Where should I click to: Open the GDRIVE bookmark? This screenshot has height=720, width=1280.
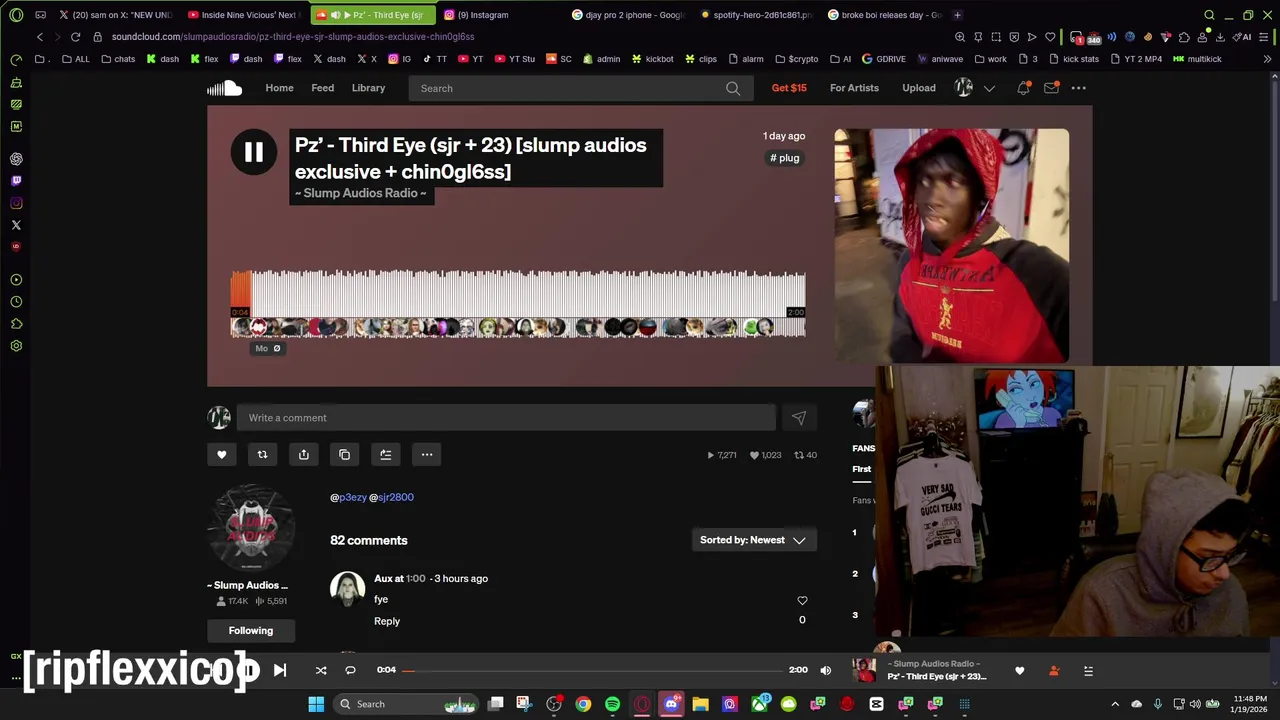(x=884, y=59)
